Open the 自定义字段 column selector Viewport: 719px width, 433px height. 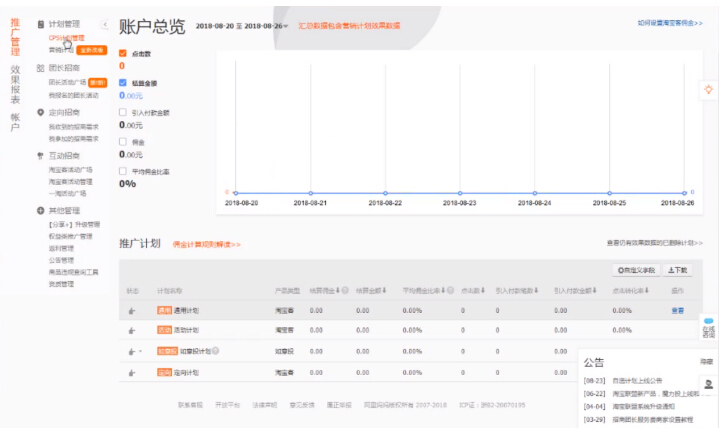tap(637, 270)
